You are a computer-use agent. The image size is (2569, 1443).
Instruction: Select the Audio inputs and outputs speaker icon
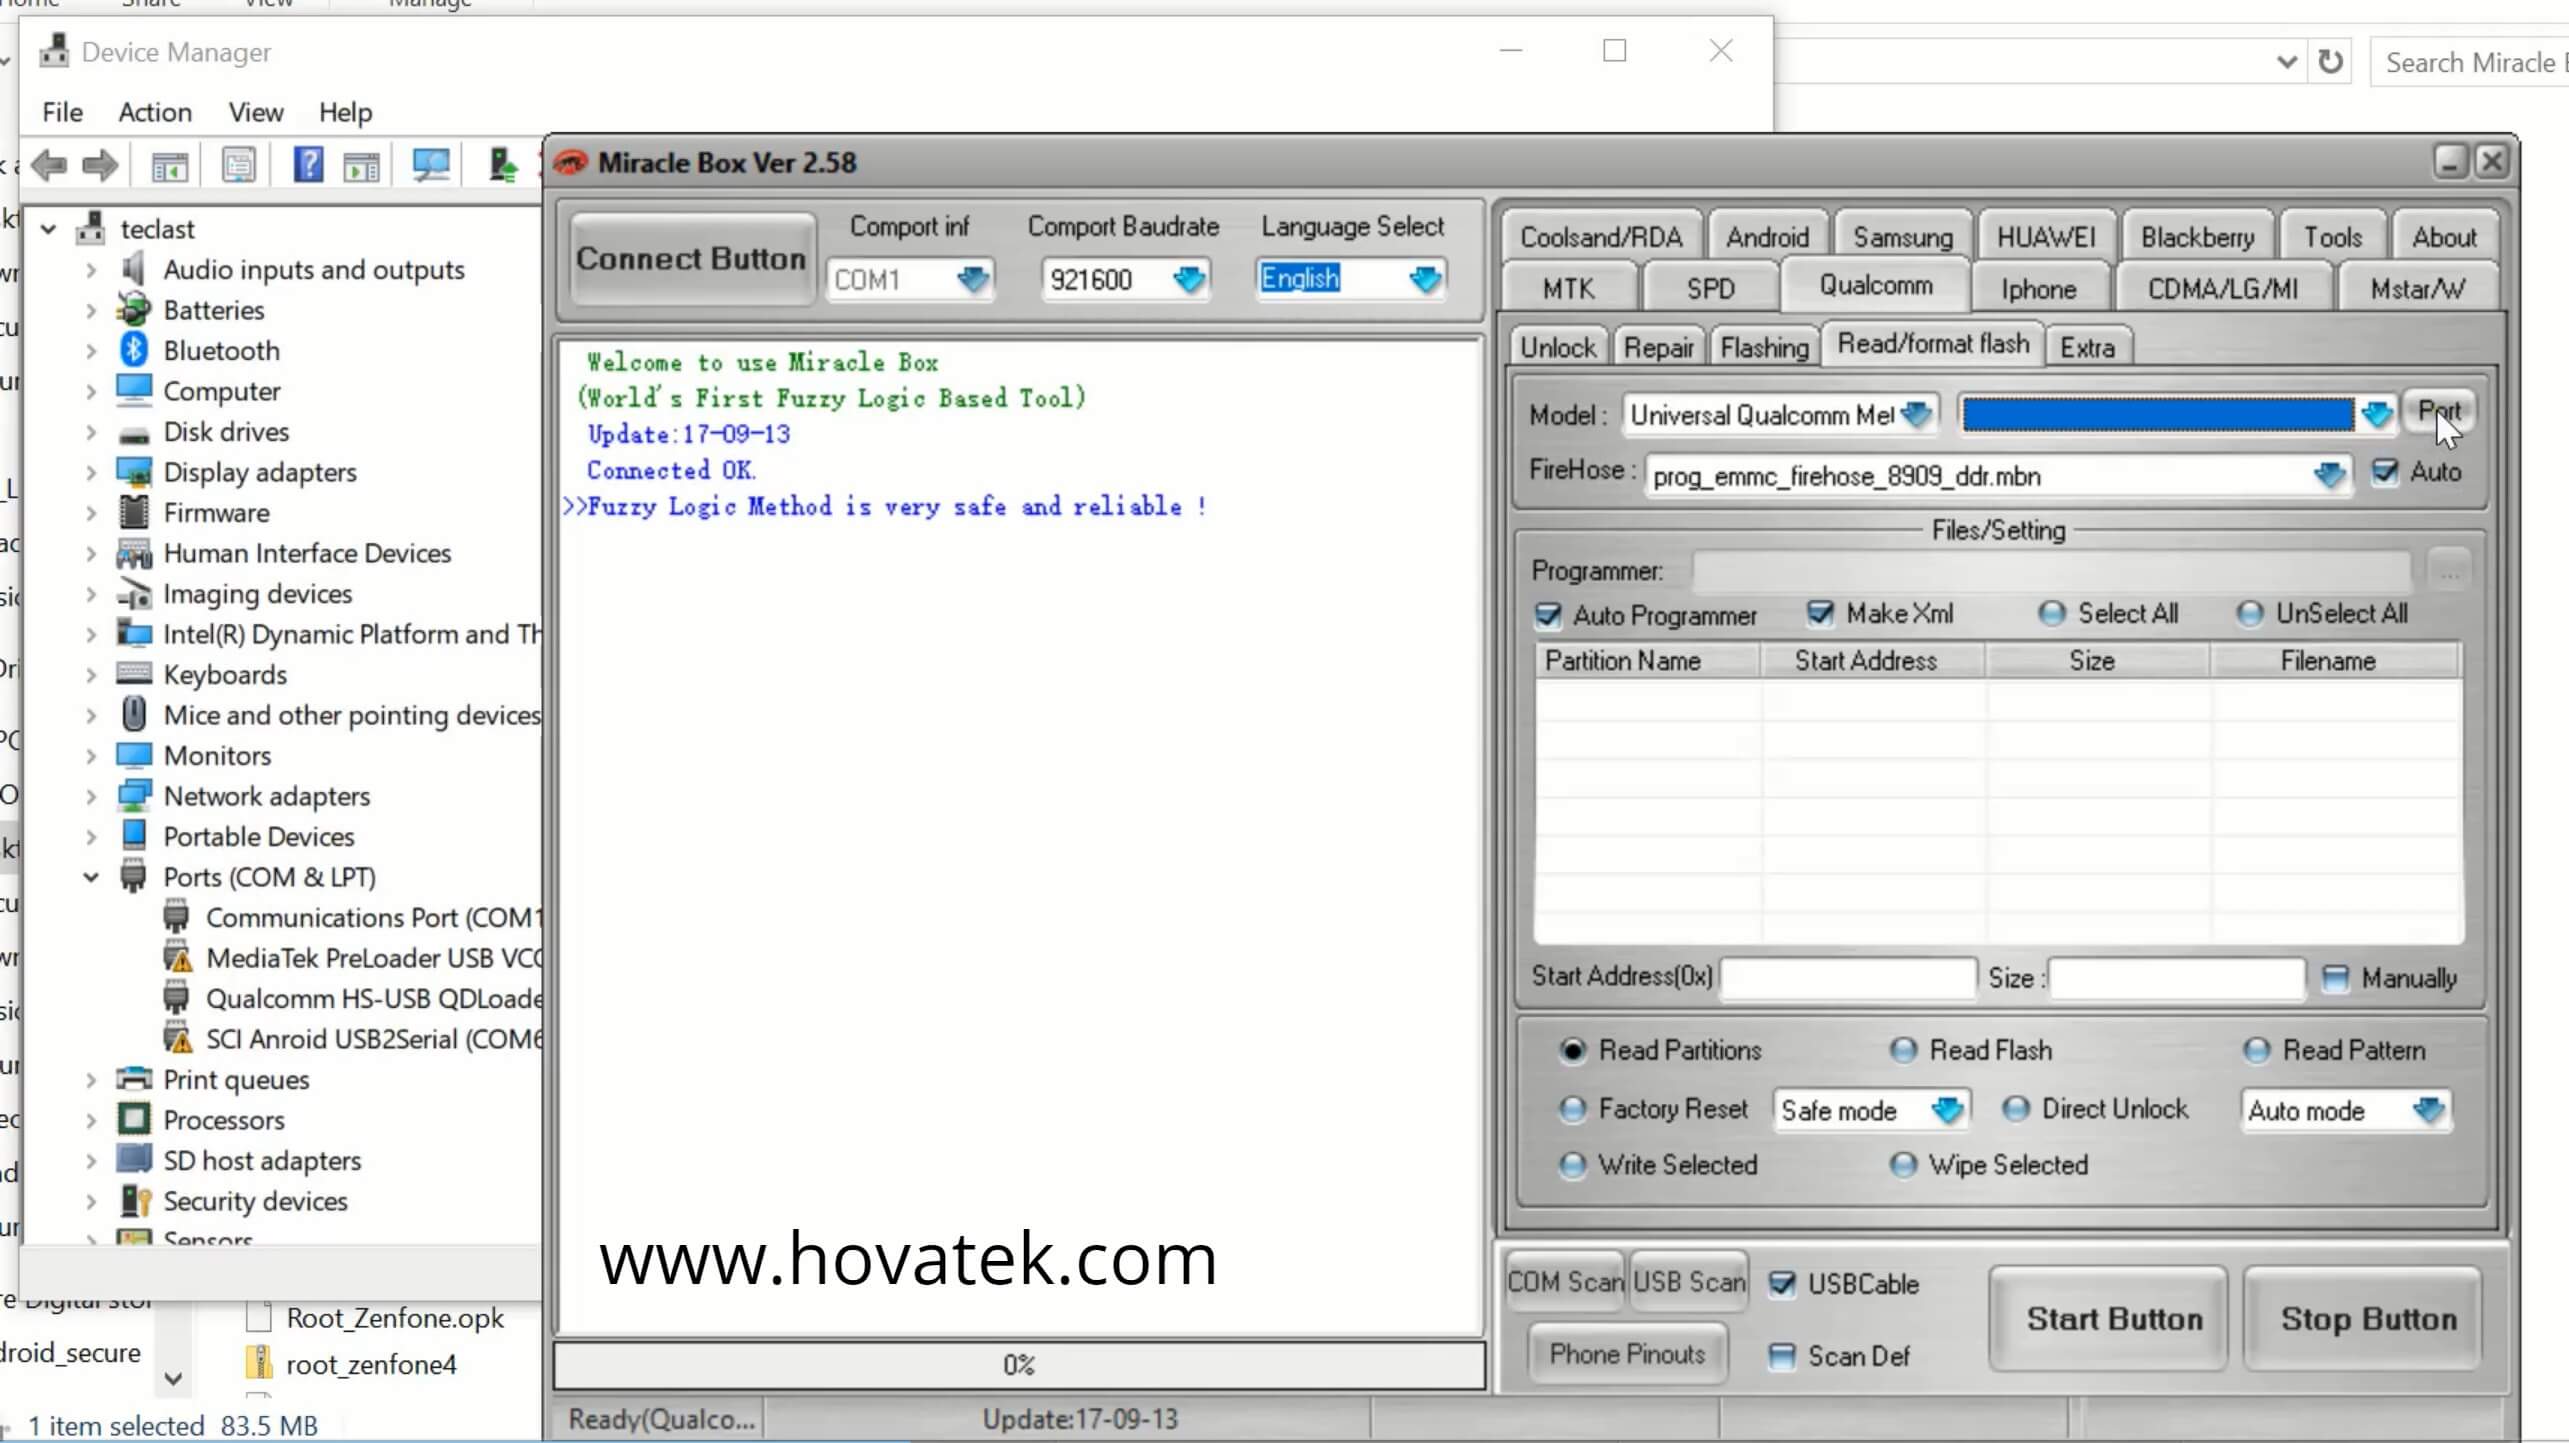coord(134,269)
